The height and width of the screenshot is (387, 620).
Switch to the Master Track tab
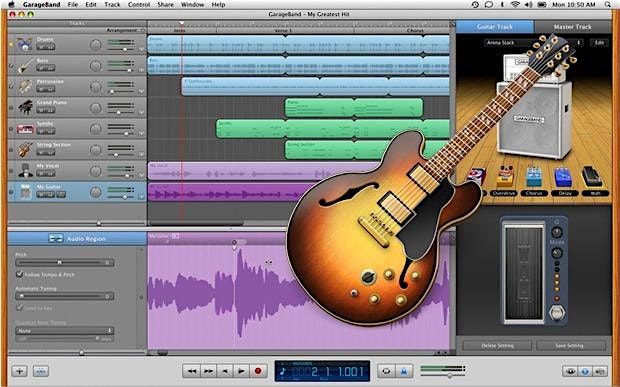[x=573, y=27]
